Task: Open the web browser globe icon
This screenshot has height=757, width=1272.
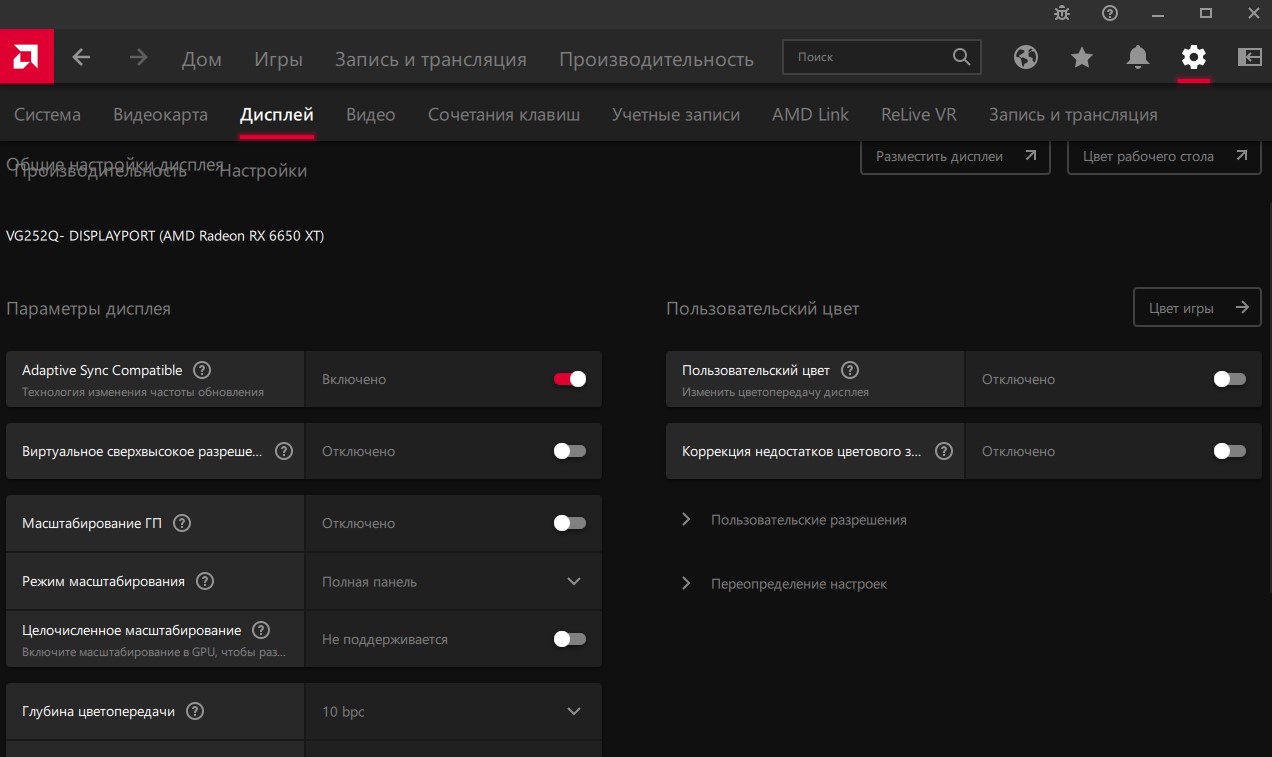Action: pos(1026,57)
